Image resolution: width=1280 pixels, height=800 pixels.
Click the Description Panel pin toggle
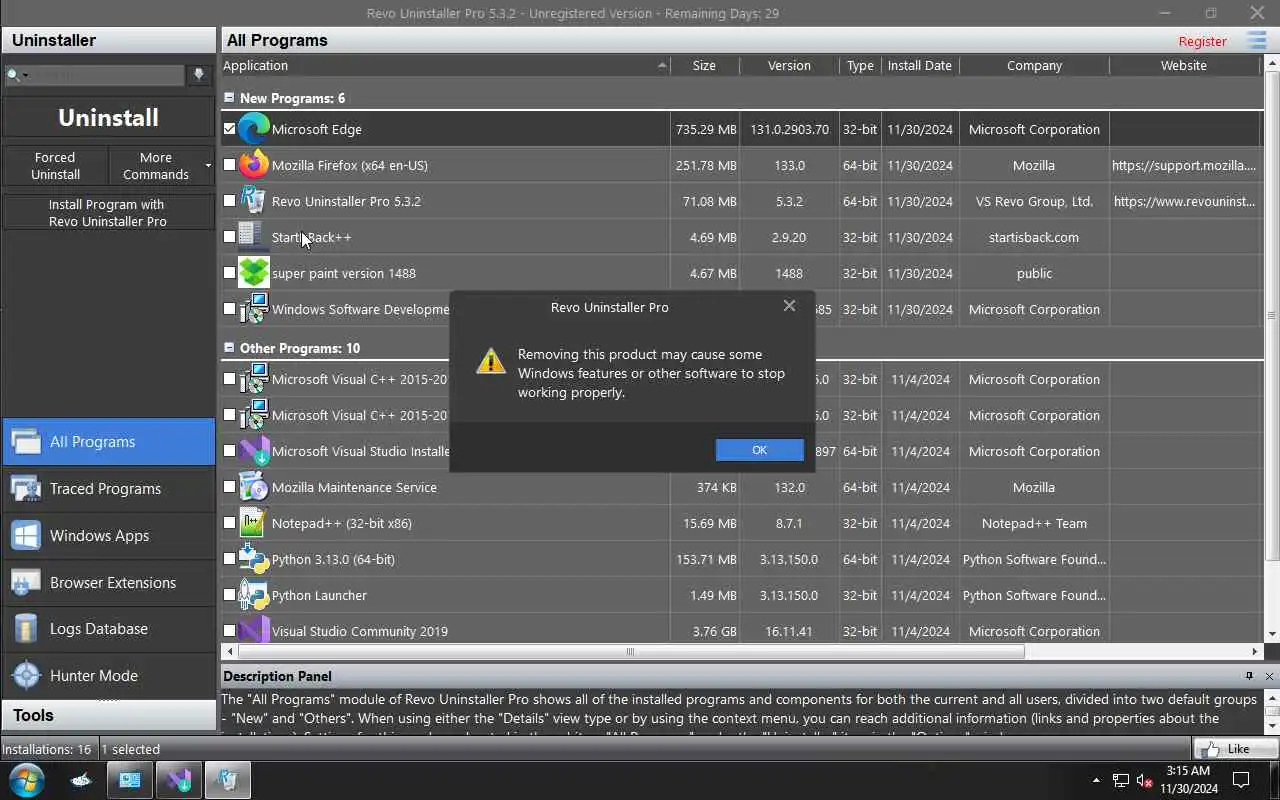1249,676
